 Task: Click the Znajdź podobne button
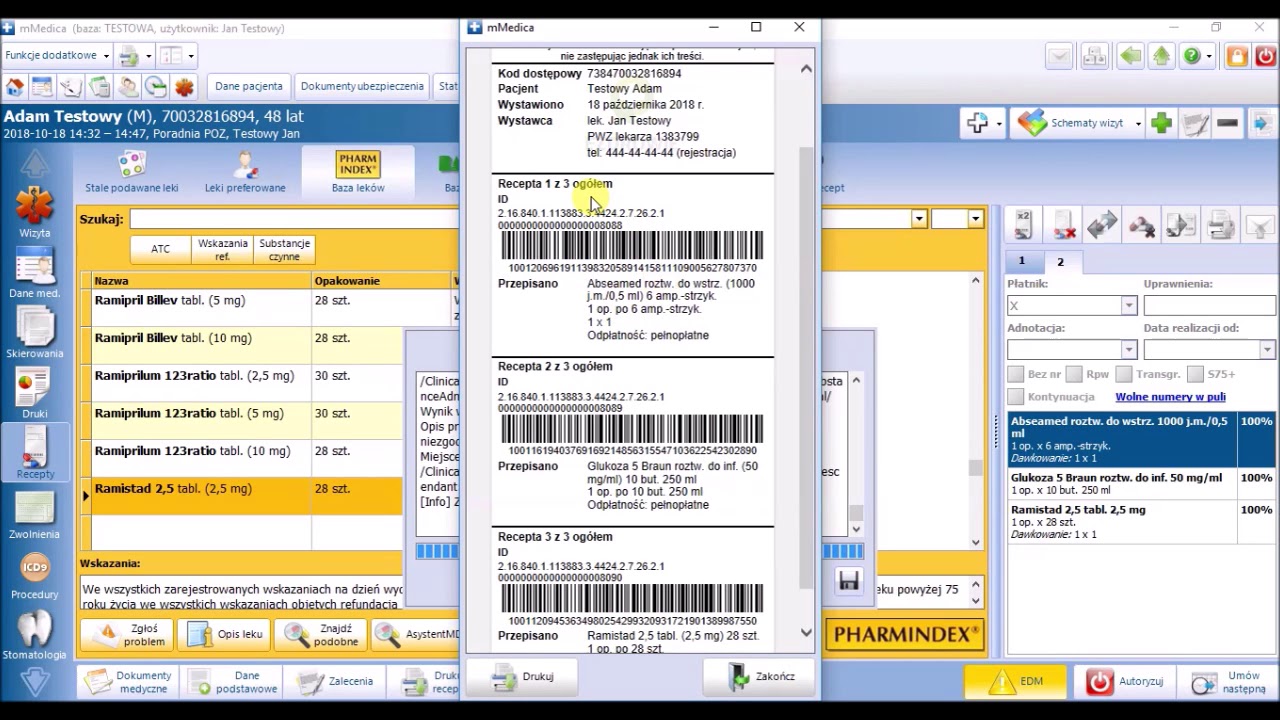tap(322, 635)
